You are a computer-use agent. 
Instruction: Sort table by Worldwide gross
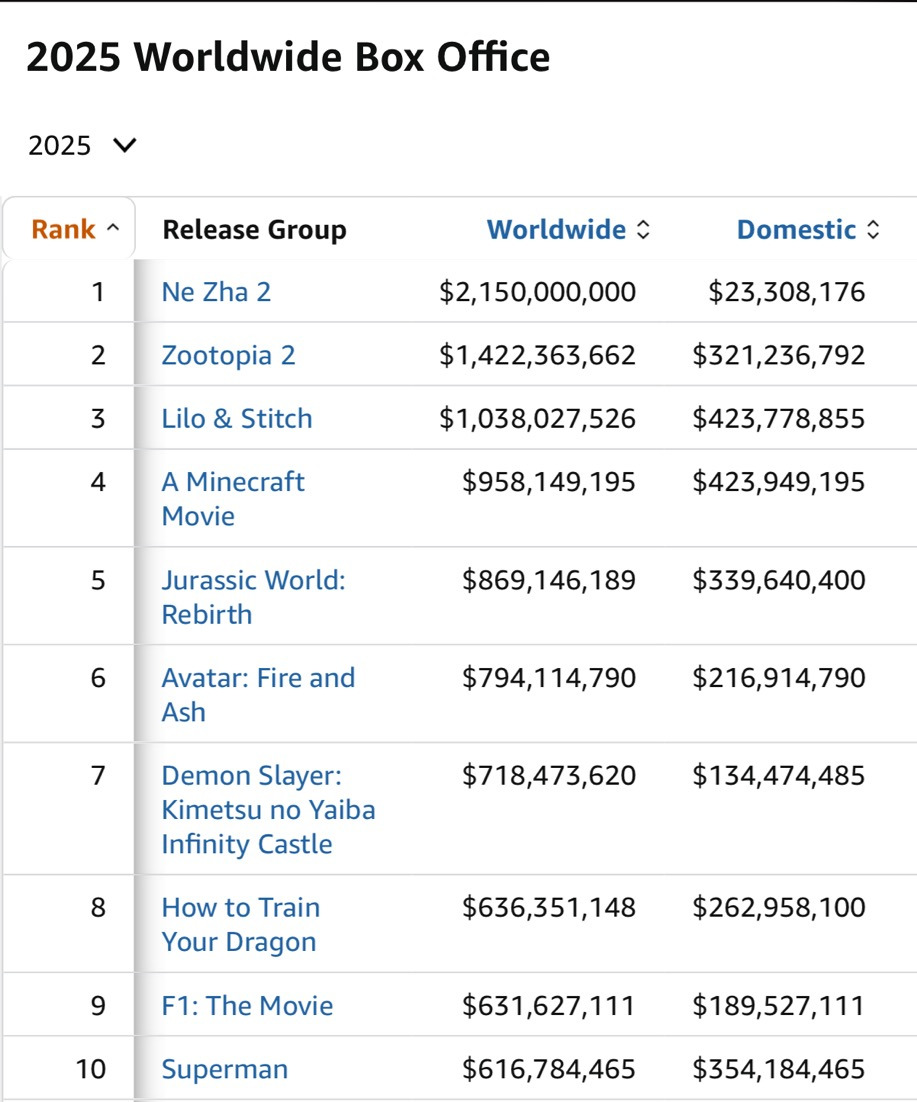pos(556,230)
